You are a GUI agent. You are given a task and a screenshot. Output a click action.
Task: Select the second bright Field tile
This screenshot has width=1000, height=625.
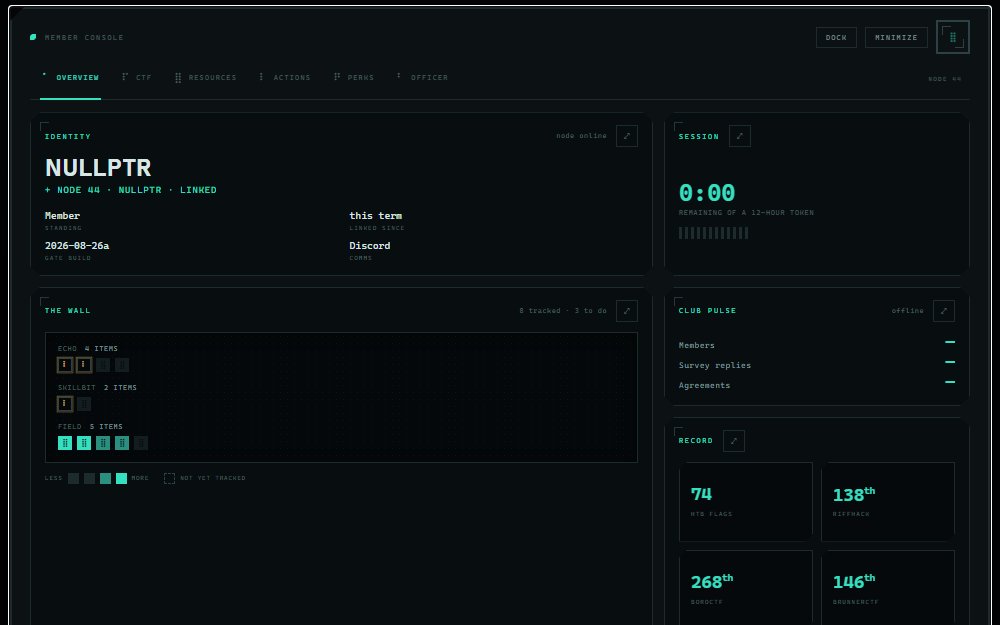84,443
